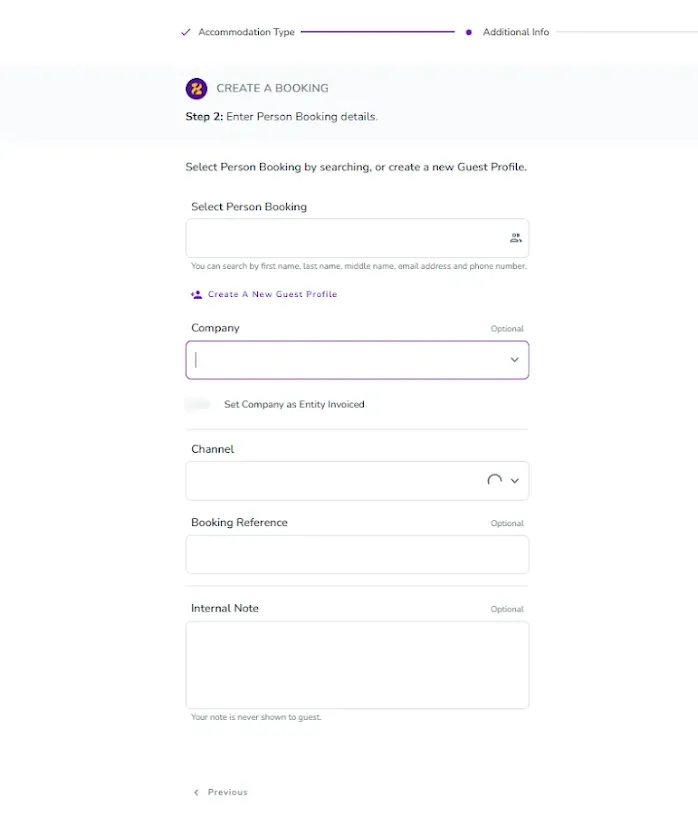The width and height of the screenshot is (698, 826).
Task: Click the purple dot before Additional Info
Action: [x=469, y=32]
